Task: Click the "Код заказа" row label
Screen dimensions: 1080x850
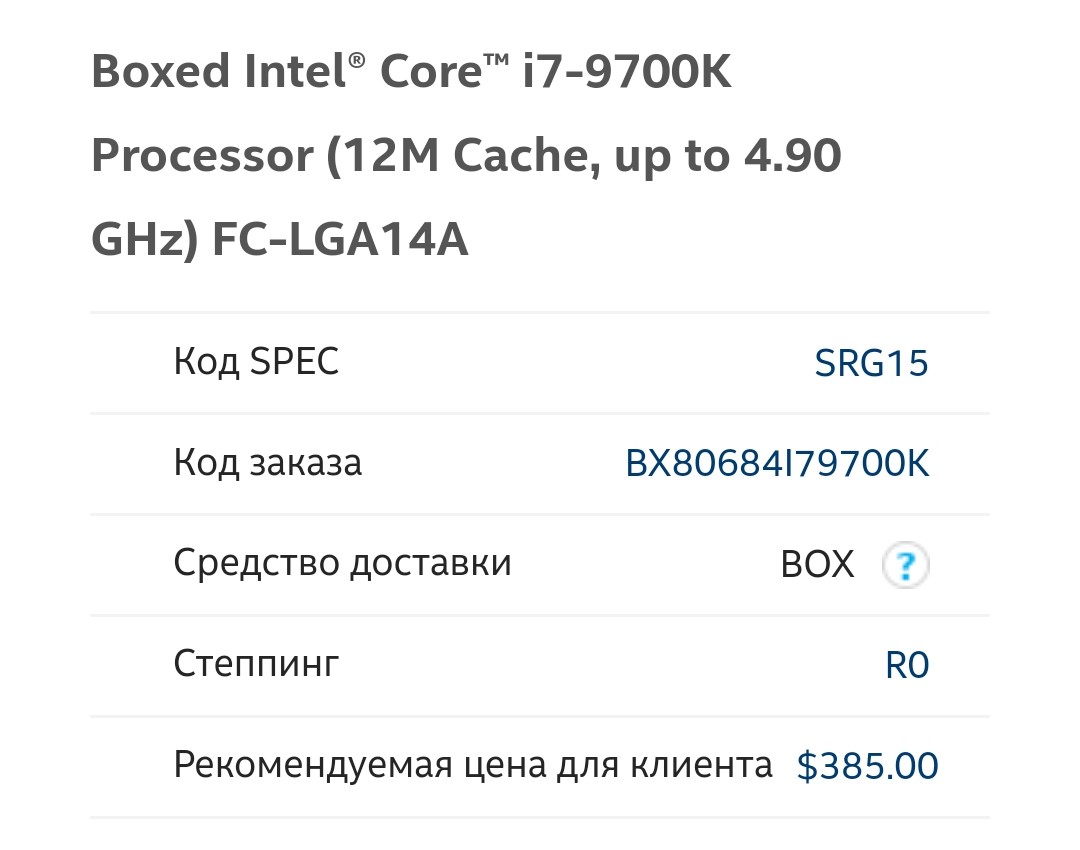Action: click(x=268, y=463)
